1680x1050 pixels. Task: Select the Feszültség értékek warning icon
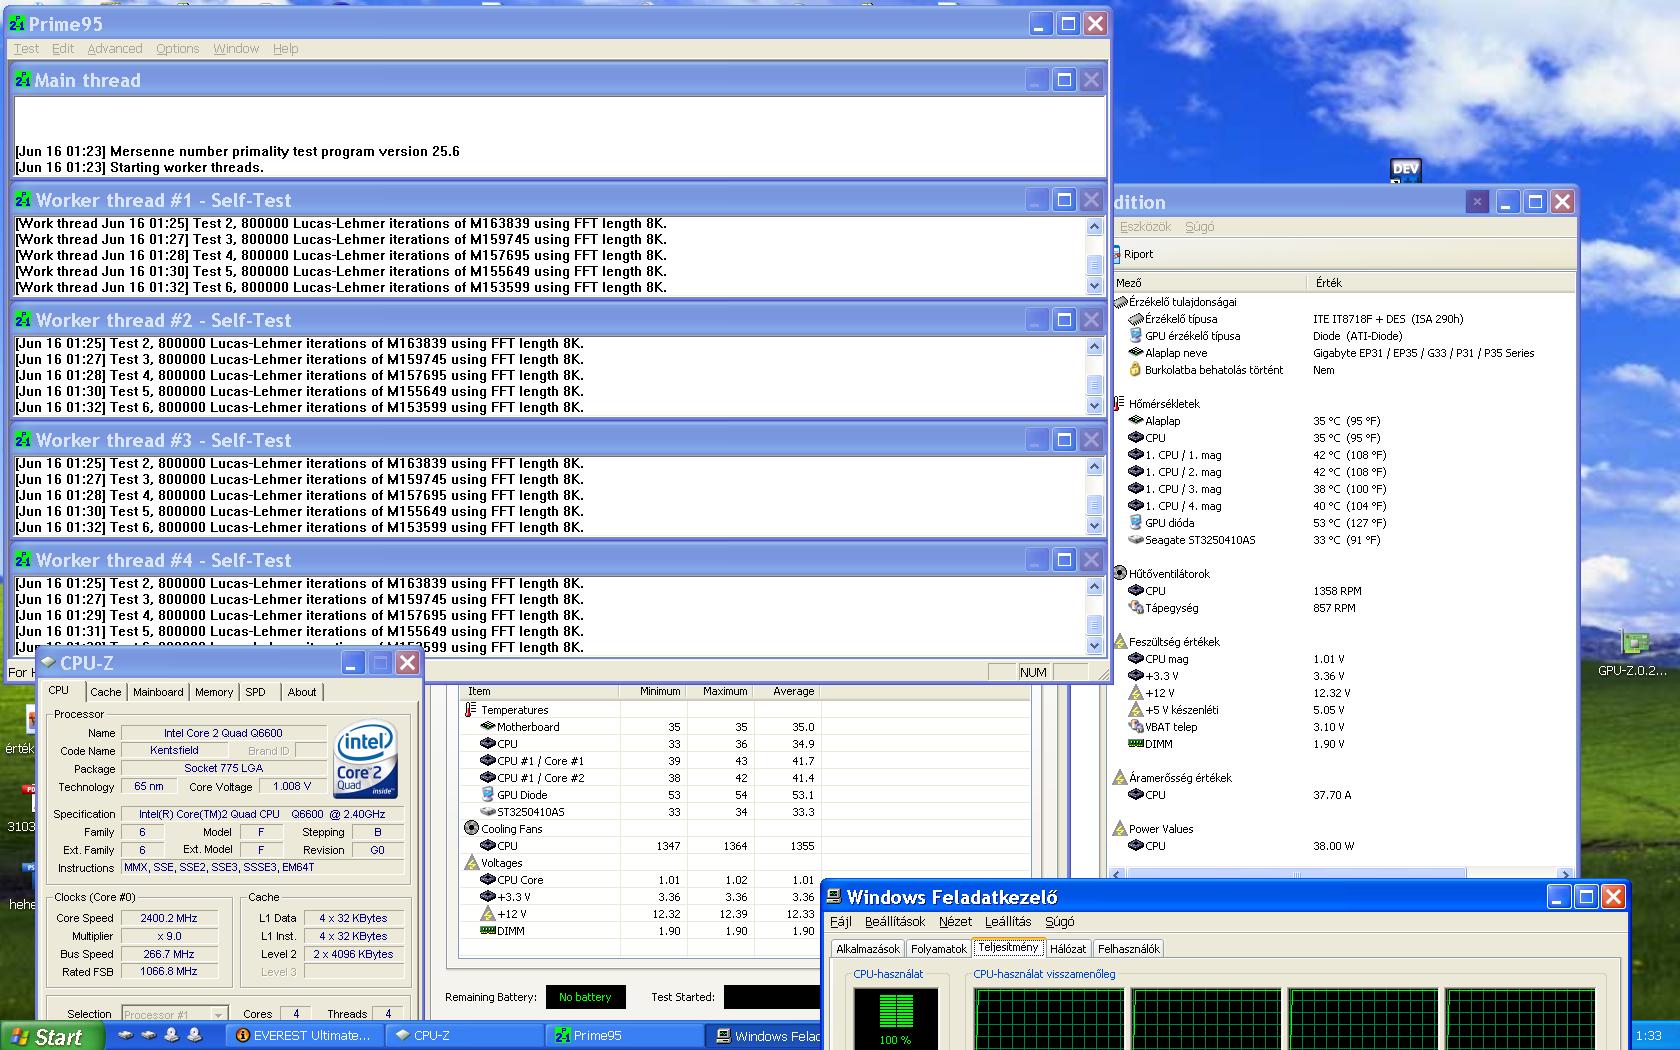pyautogui.click(x=1120, y=642)
